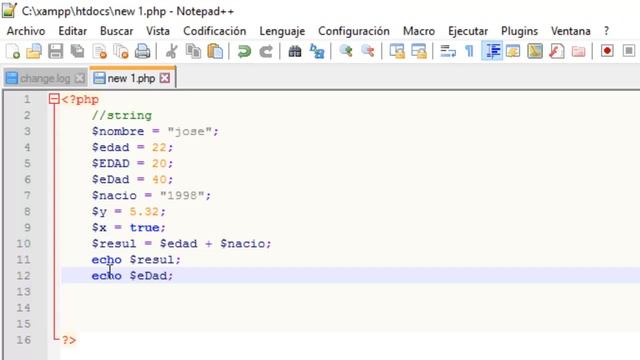Click the Open file folder icon
This screenshot has width=640, height=360.
(x=34, y=51)
